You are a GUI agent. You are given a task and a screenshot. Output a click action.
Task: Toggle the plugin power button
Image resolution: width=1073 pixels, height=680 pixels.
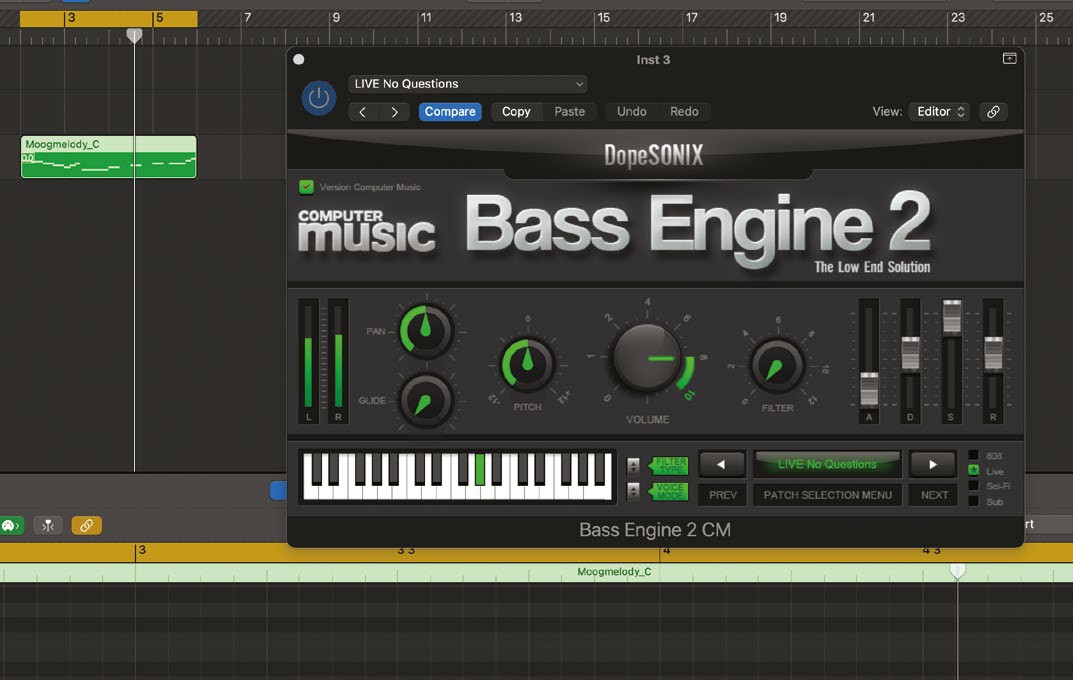tap(318, 98)
